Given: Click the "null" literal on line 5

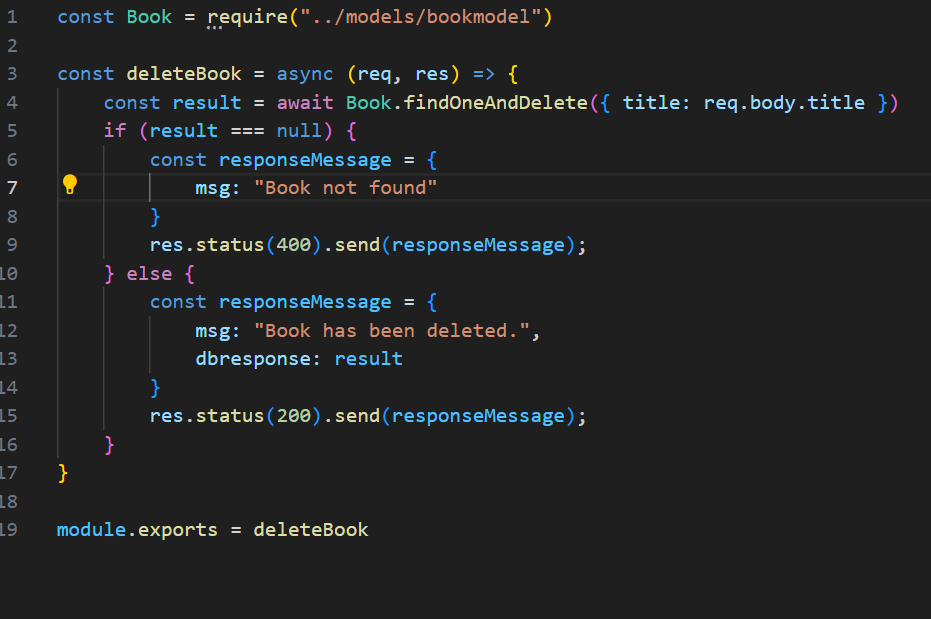Looking at the screenshot, I should 299,131.
